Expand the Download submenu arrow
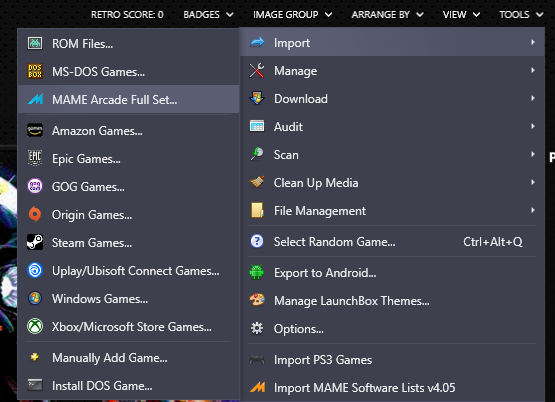Screen dimensions: 555x402 (x=533, y=98)
